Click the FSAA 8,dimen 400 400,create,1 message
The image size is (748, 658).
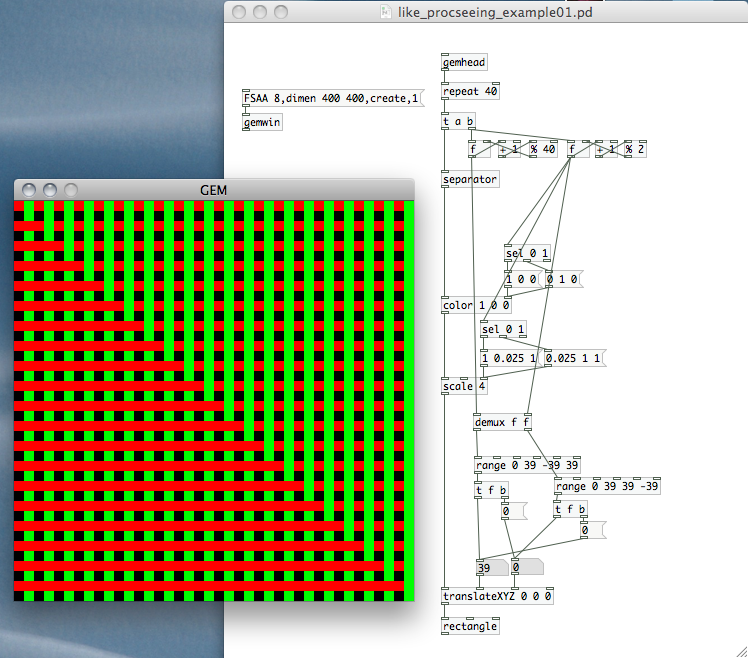332,98
